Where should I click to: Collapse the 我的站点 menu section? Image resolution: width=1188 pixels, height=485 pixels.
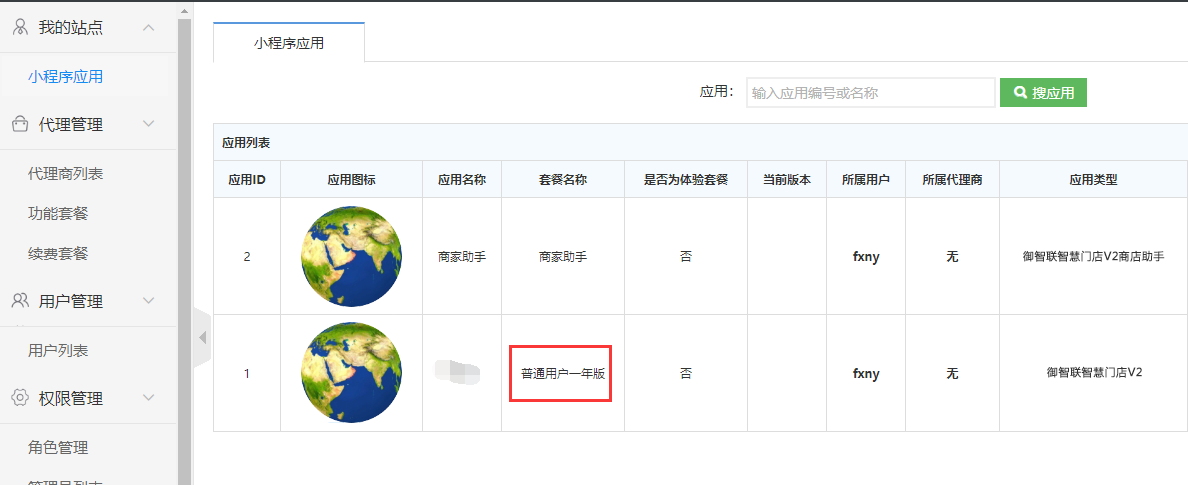149,27
